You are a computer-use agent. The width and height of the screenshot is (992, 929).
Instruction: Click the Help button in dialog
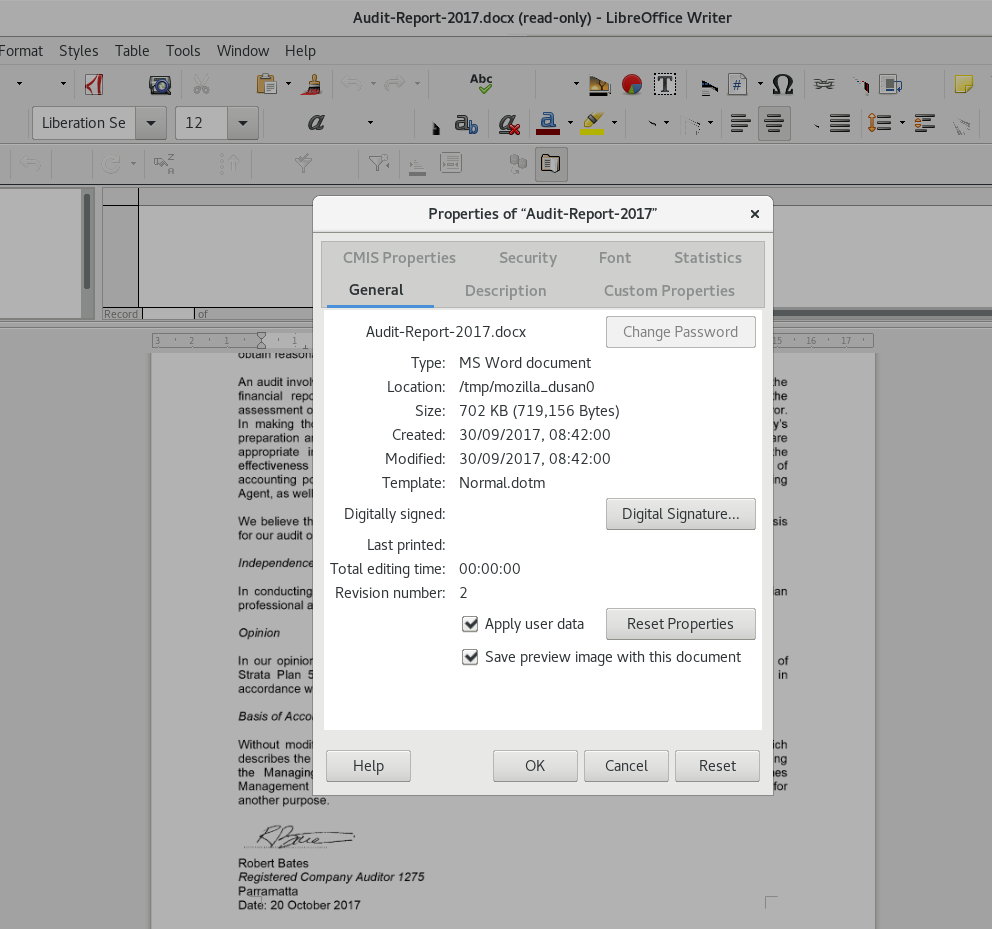[x=368, y=766]
